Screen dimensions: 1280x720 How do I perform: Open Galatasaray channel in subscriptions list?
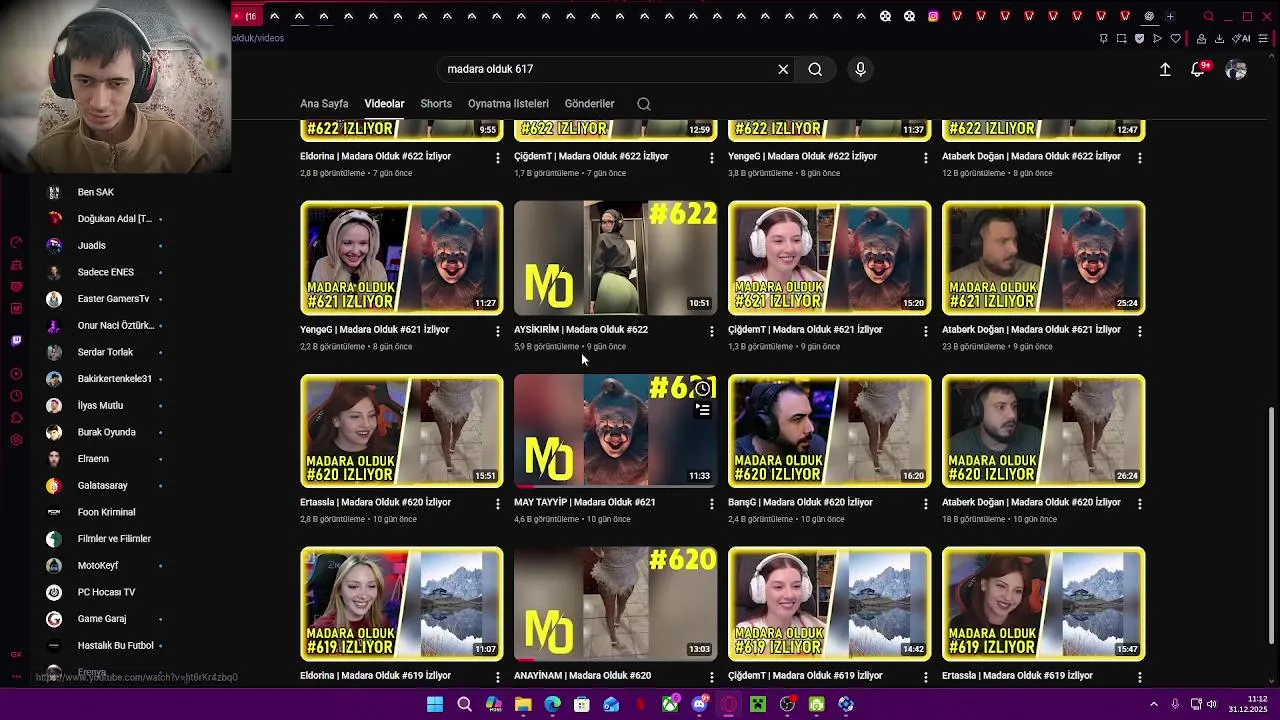102,486
